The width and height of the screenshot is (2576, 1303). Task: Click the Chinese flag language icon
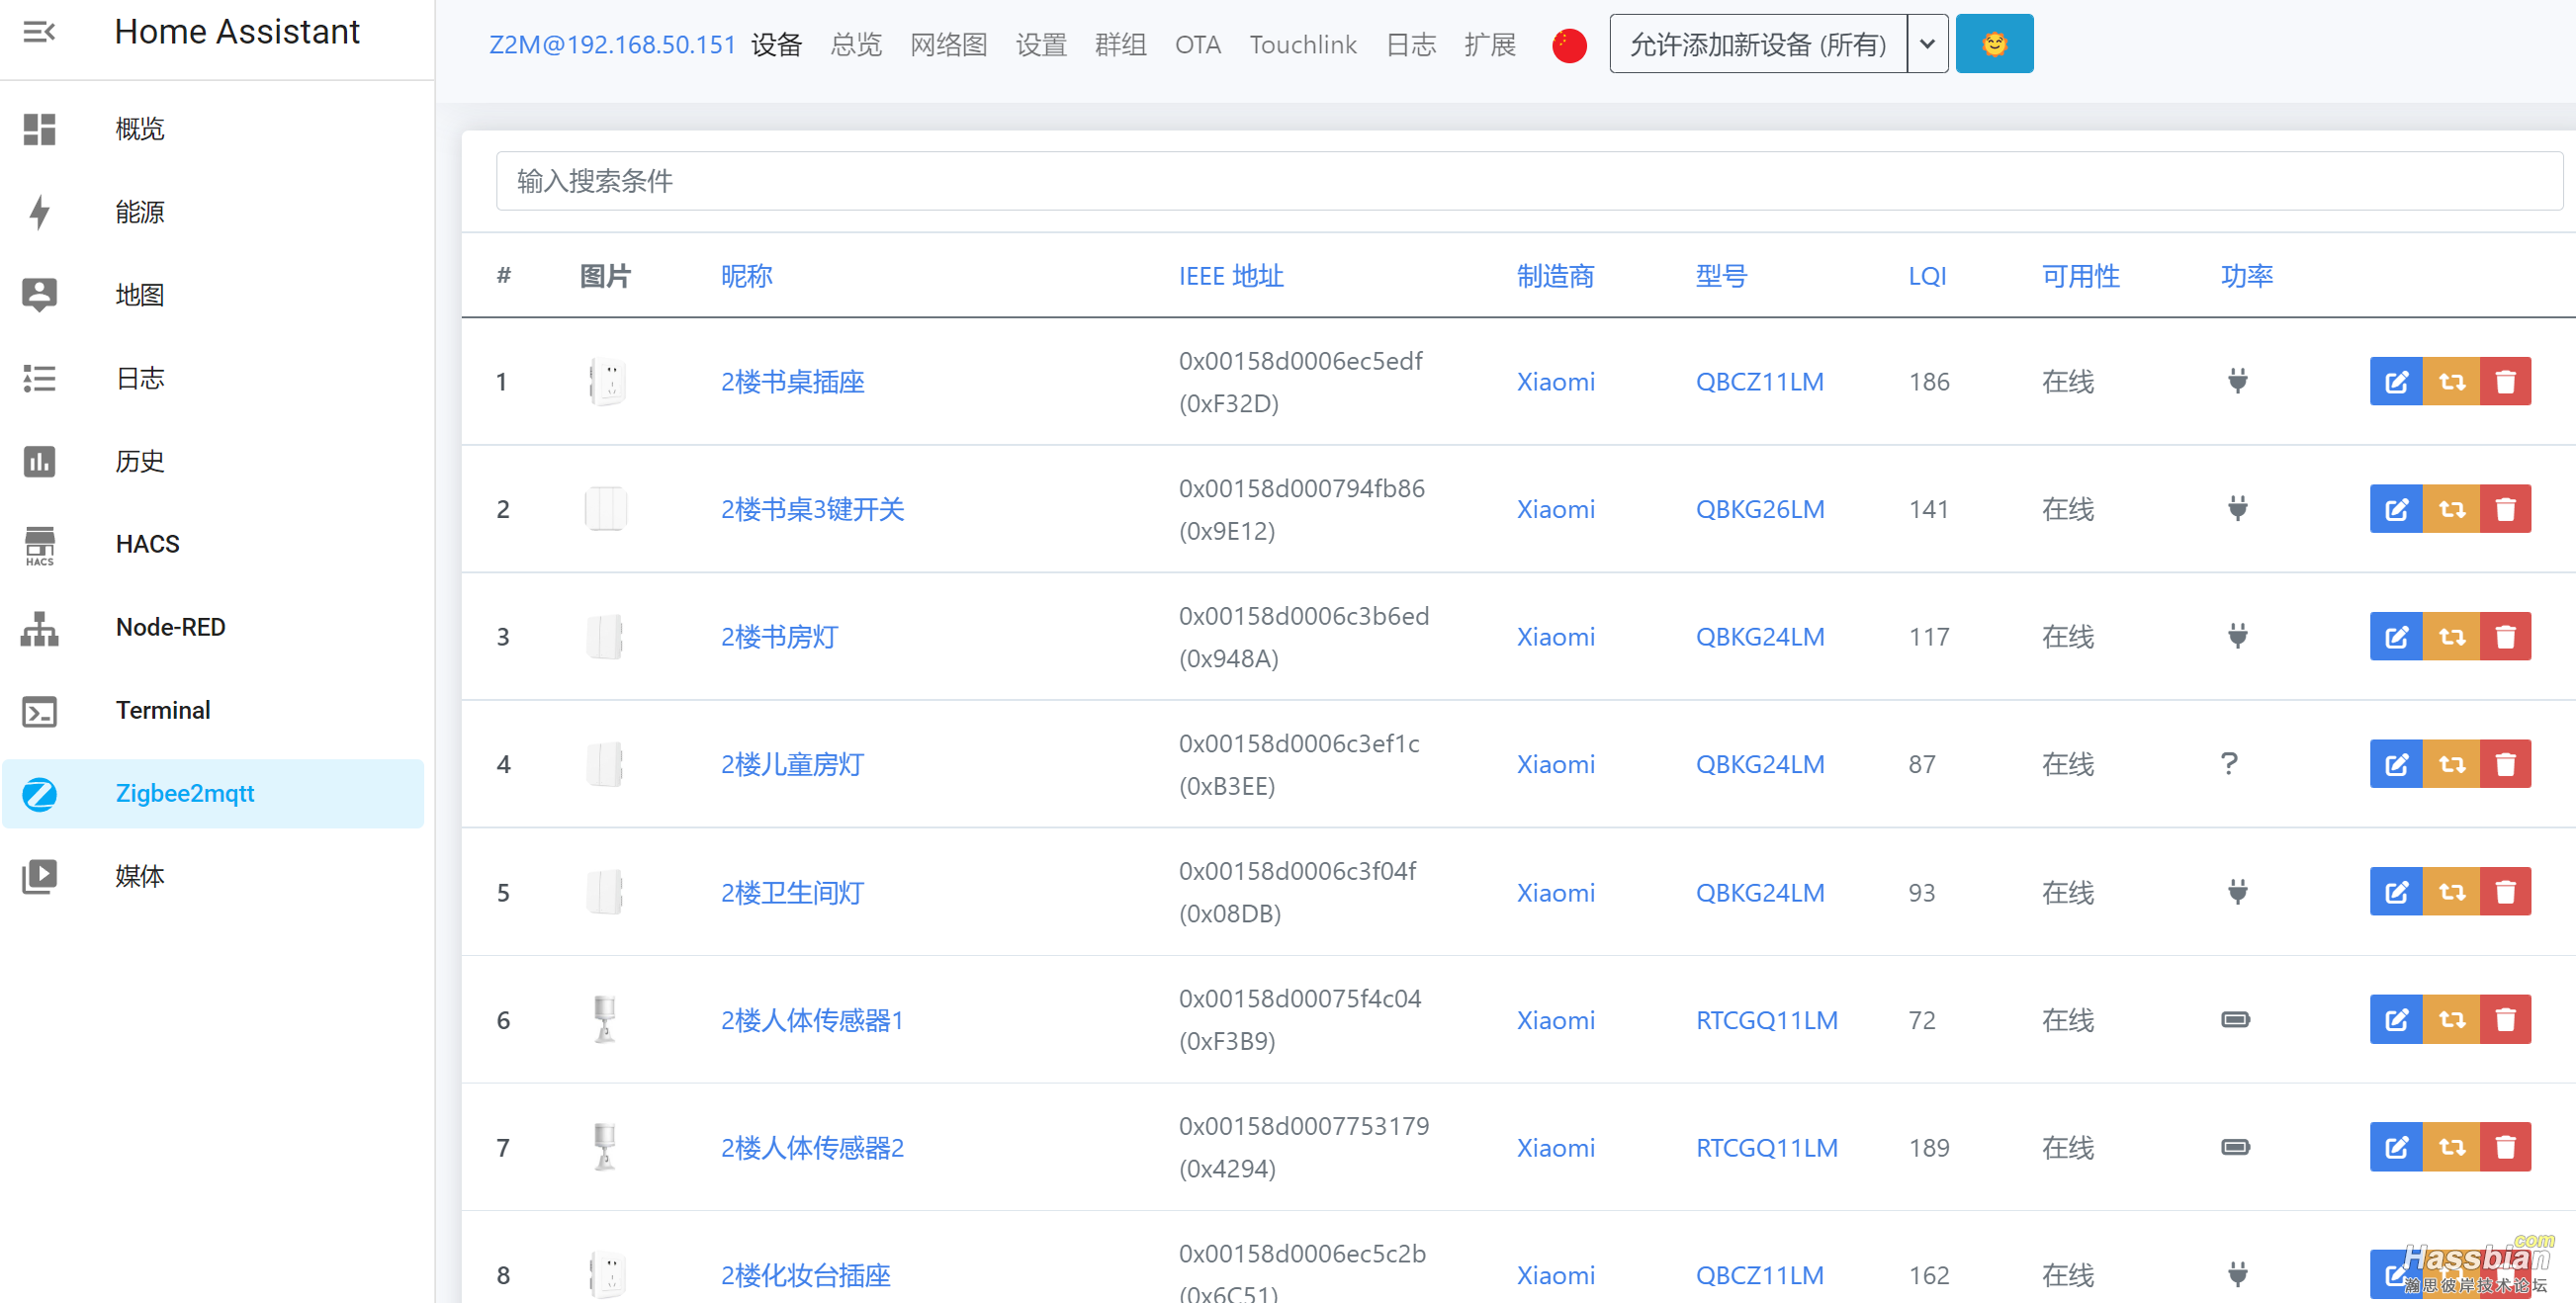click(x=1569, y=45)
